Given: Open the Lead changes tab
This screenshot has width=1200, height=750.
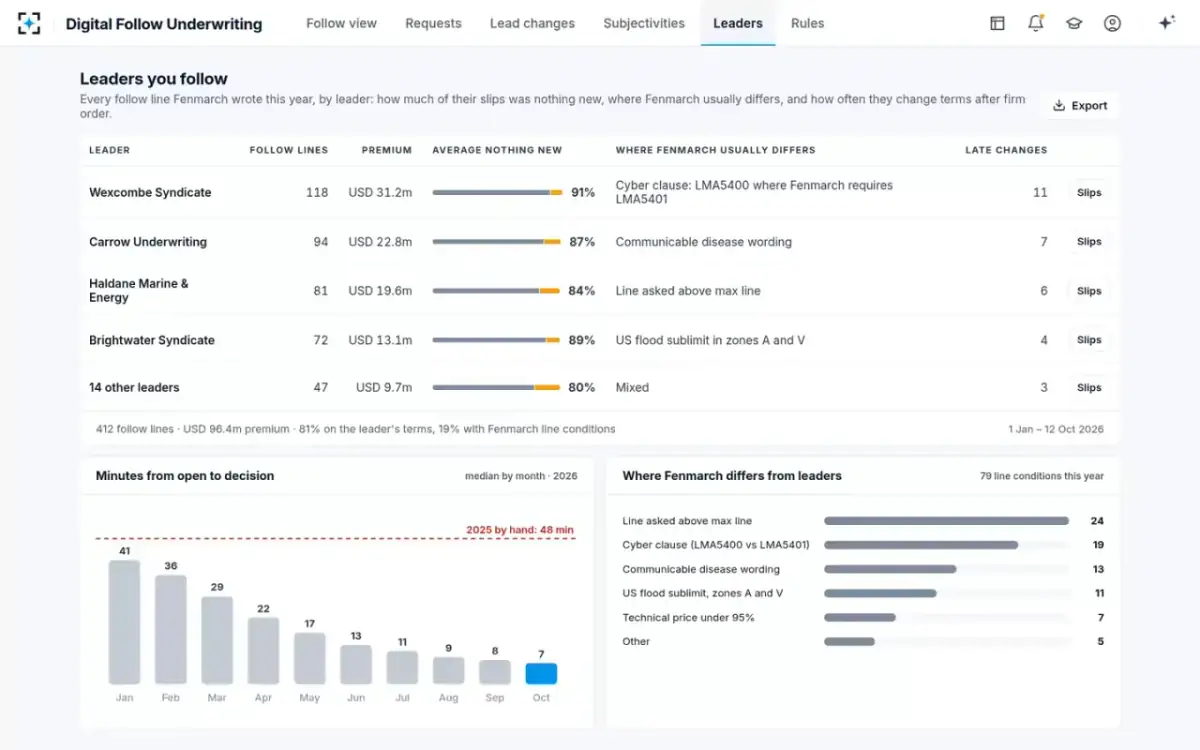Looking at the screenshot, I should click(x=532, y=23).
